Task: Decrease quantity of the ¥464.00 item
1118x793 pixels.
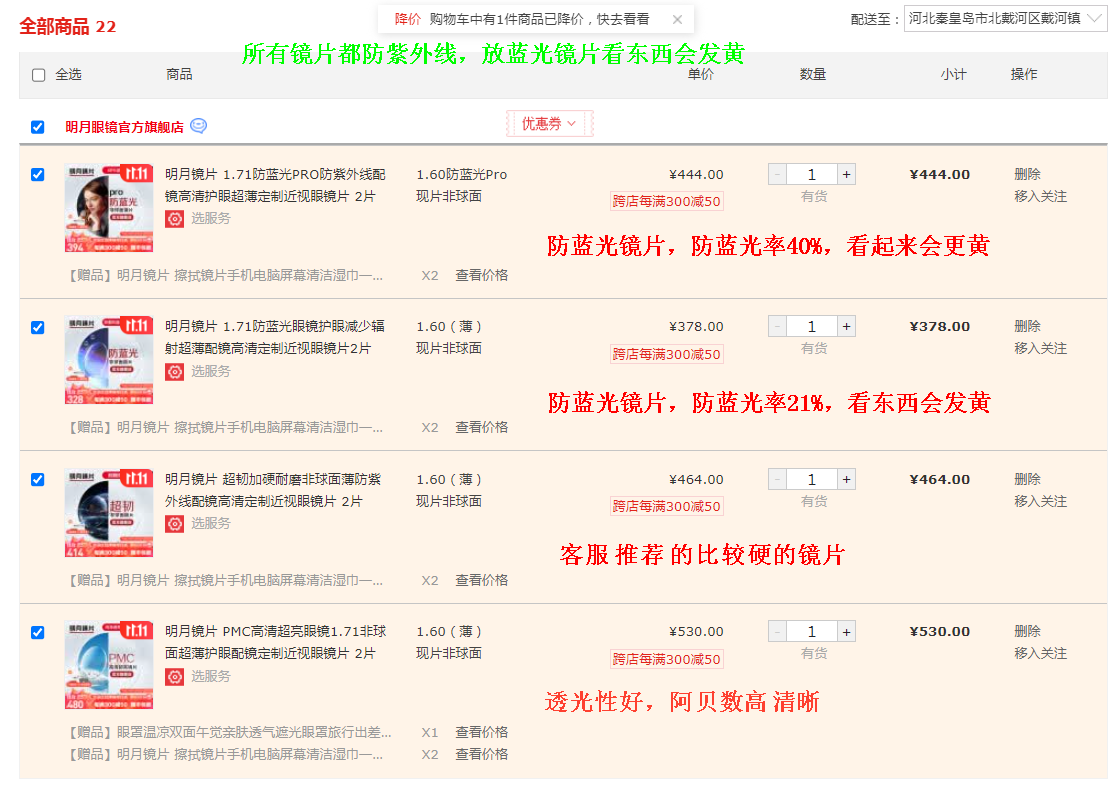Action: 777,479
